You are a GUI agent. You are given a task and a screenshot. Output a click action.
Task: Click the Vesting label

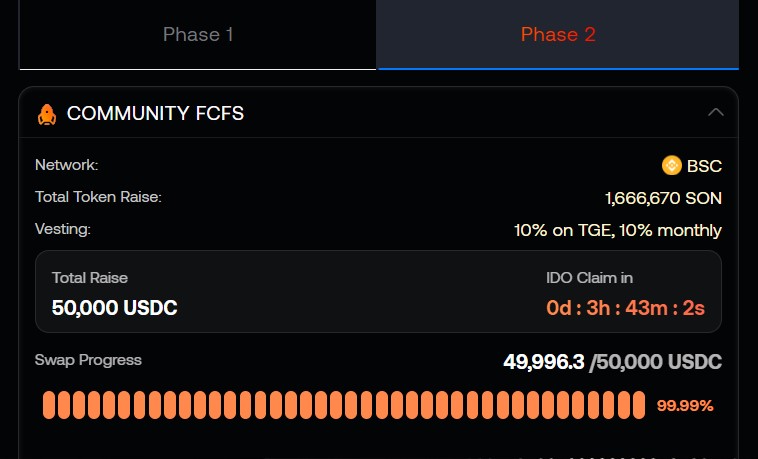[x=62, y=229]
